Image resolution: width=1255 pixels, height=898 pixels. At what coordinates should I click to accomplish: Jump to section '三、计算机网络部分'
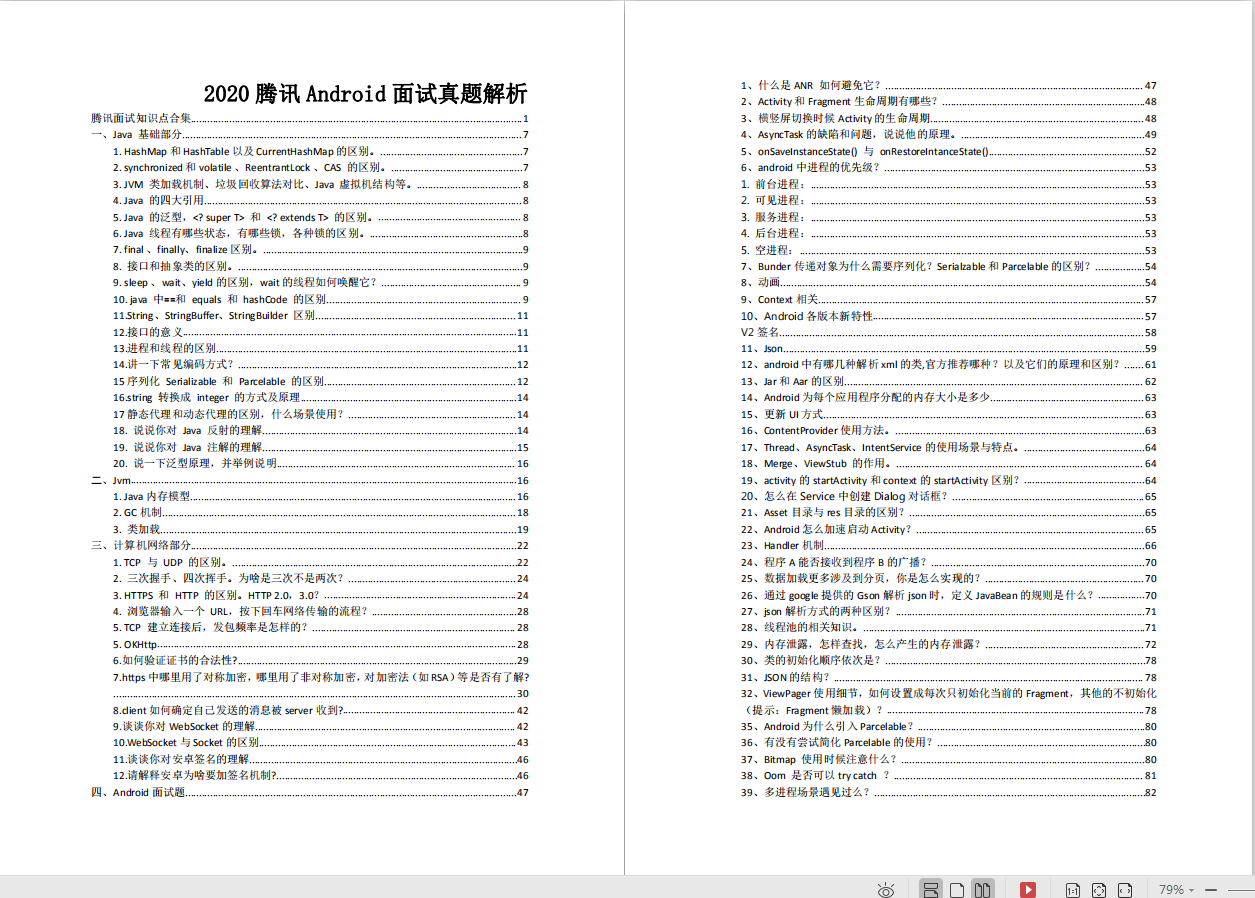[310, 546]
